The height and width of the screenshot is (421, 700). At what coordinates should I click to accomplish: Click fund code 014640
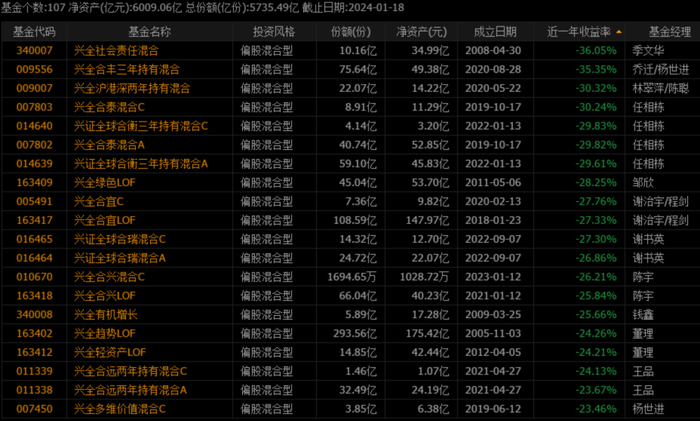[x=34, y=126]
